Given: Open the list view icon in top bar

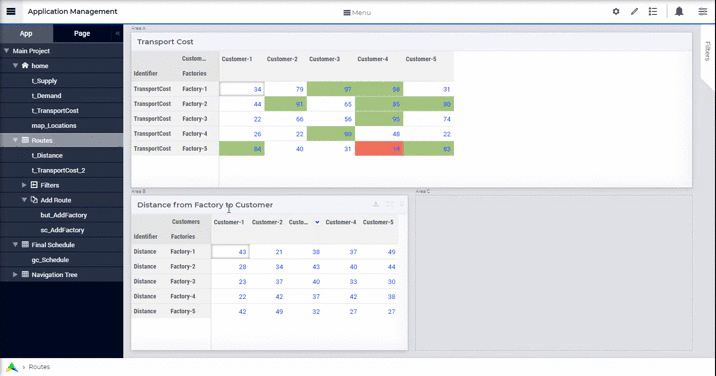Looking at the screenshot, I should [653, 11].
